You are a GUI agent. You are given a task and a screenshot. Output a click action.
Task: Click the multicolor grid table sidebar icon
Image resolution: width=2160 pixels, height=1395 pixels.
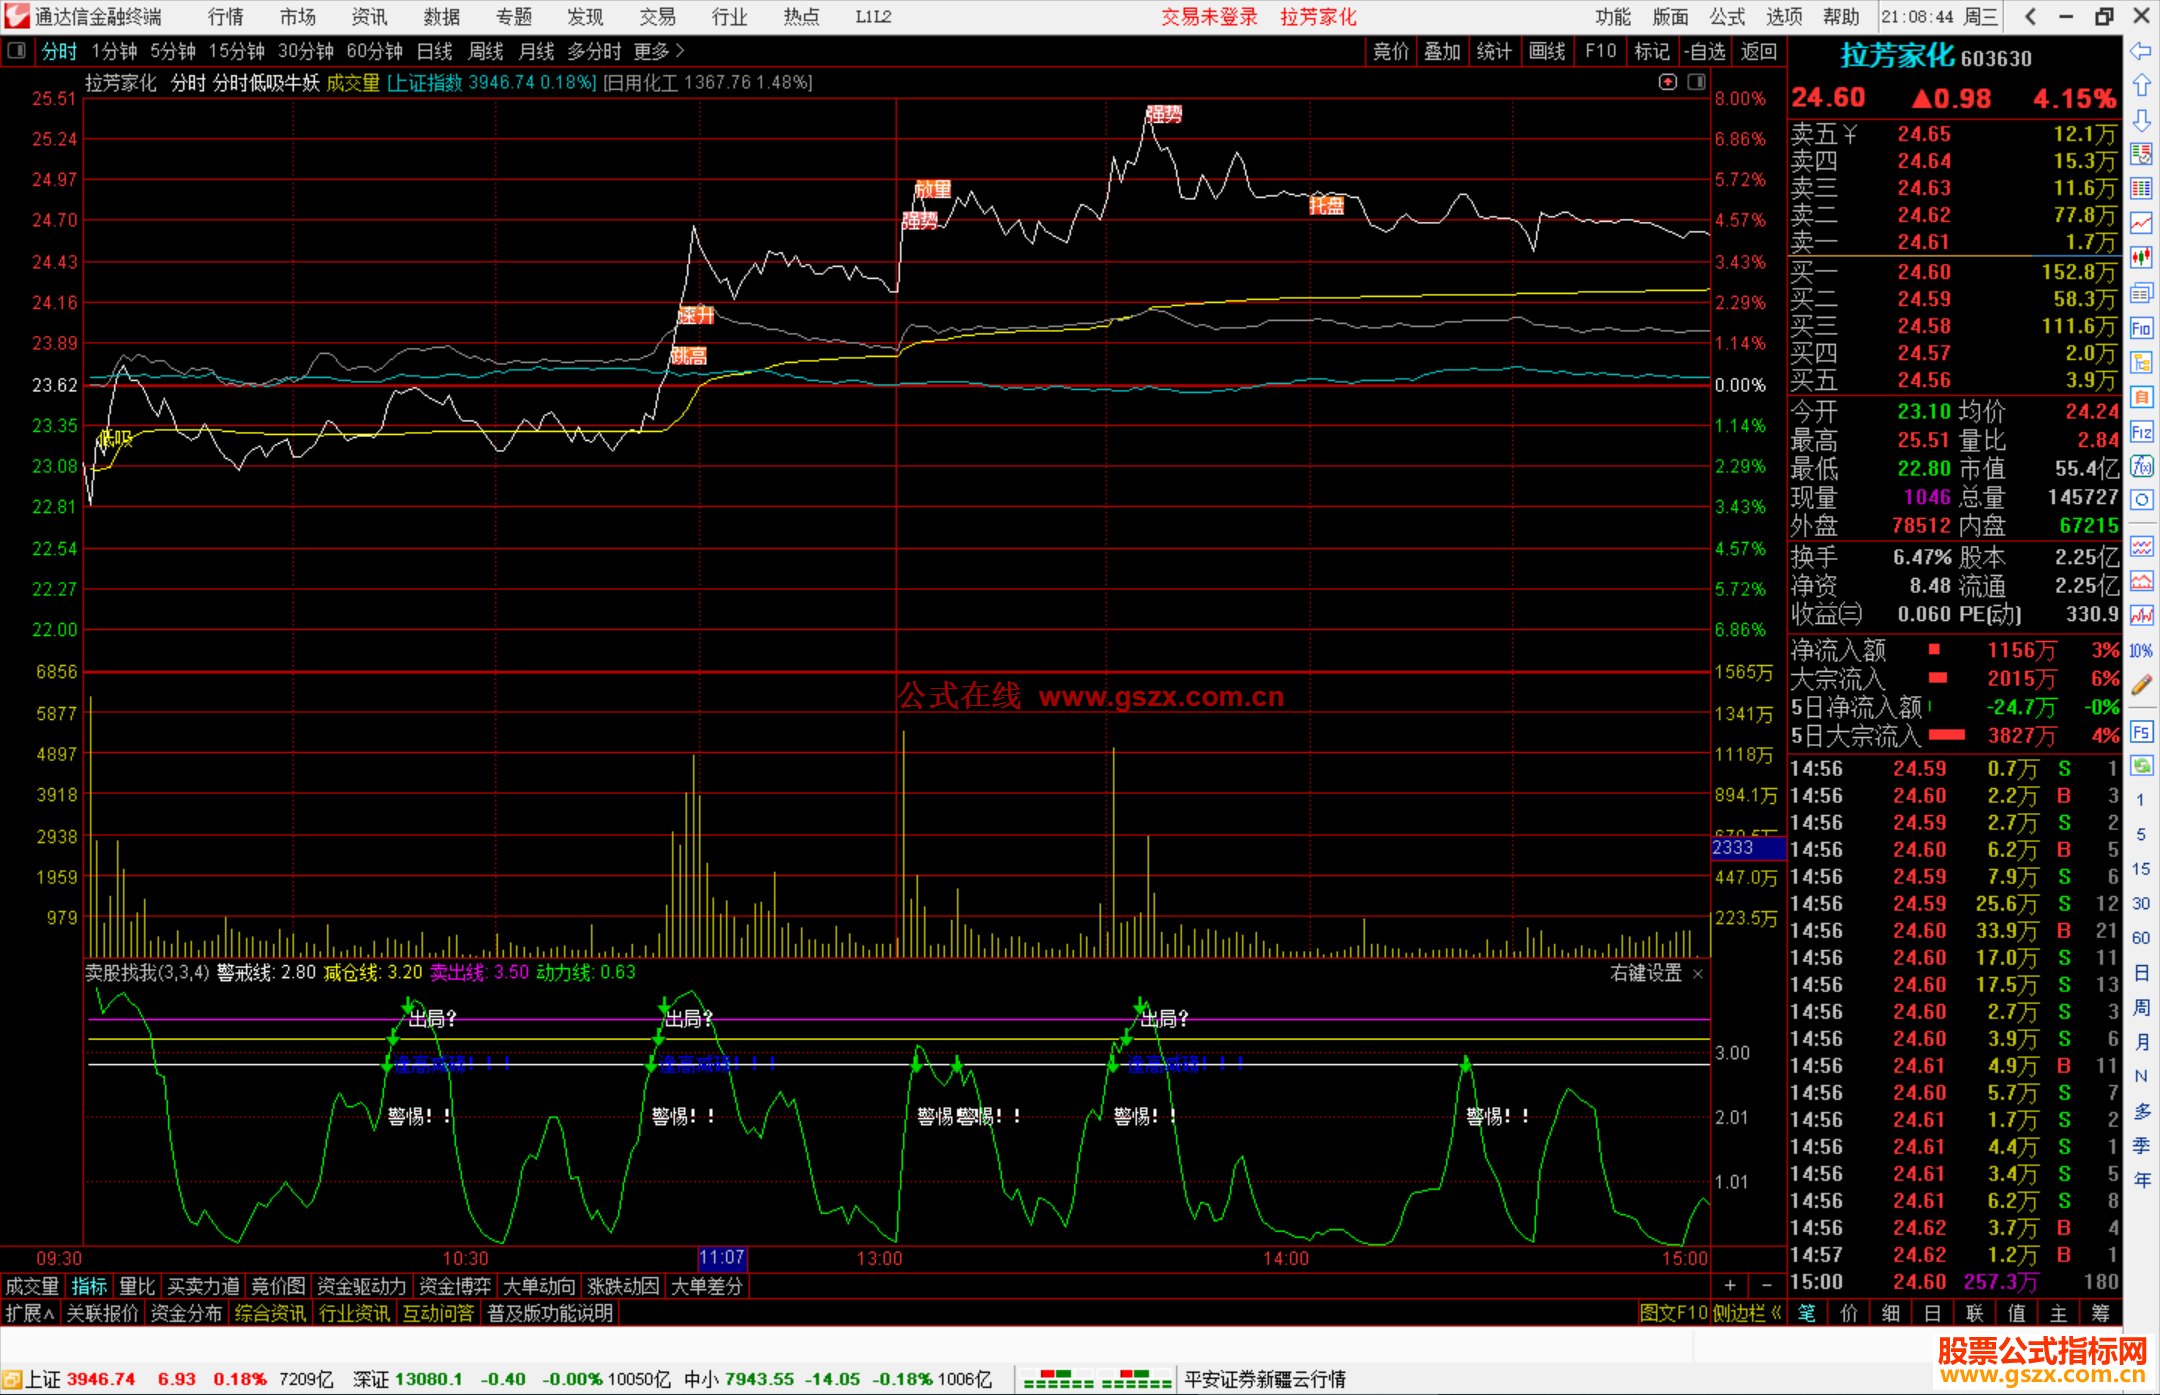tap(2141, 188)
